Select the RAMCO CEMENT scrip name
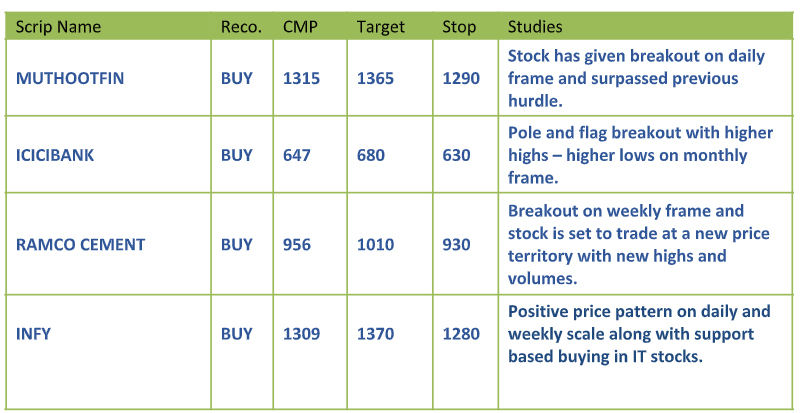This screenshot has height=413, width=801. click(x=80, y=244)
